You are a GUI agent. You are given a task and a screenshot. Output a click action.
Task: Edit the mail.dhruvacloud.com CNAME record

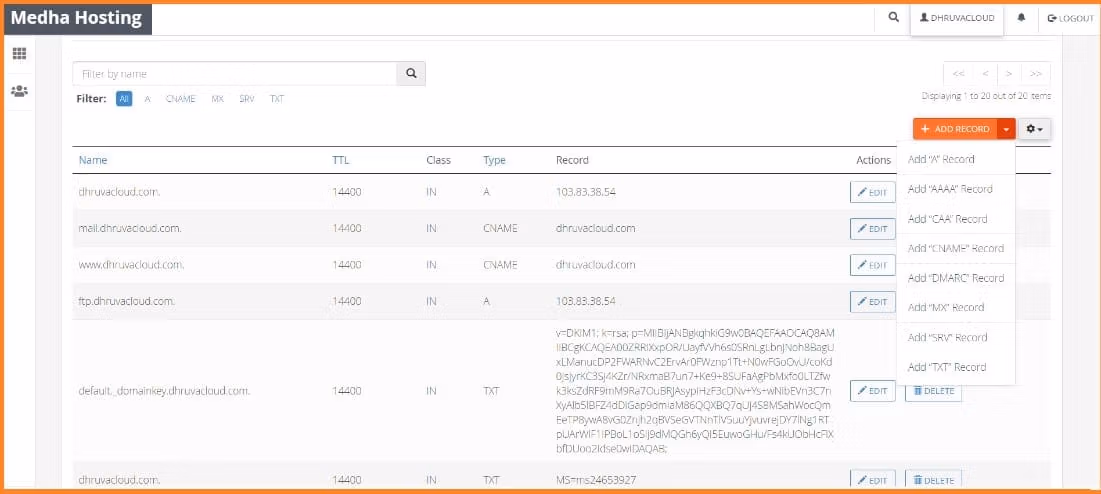(872, 228)
